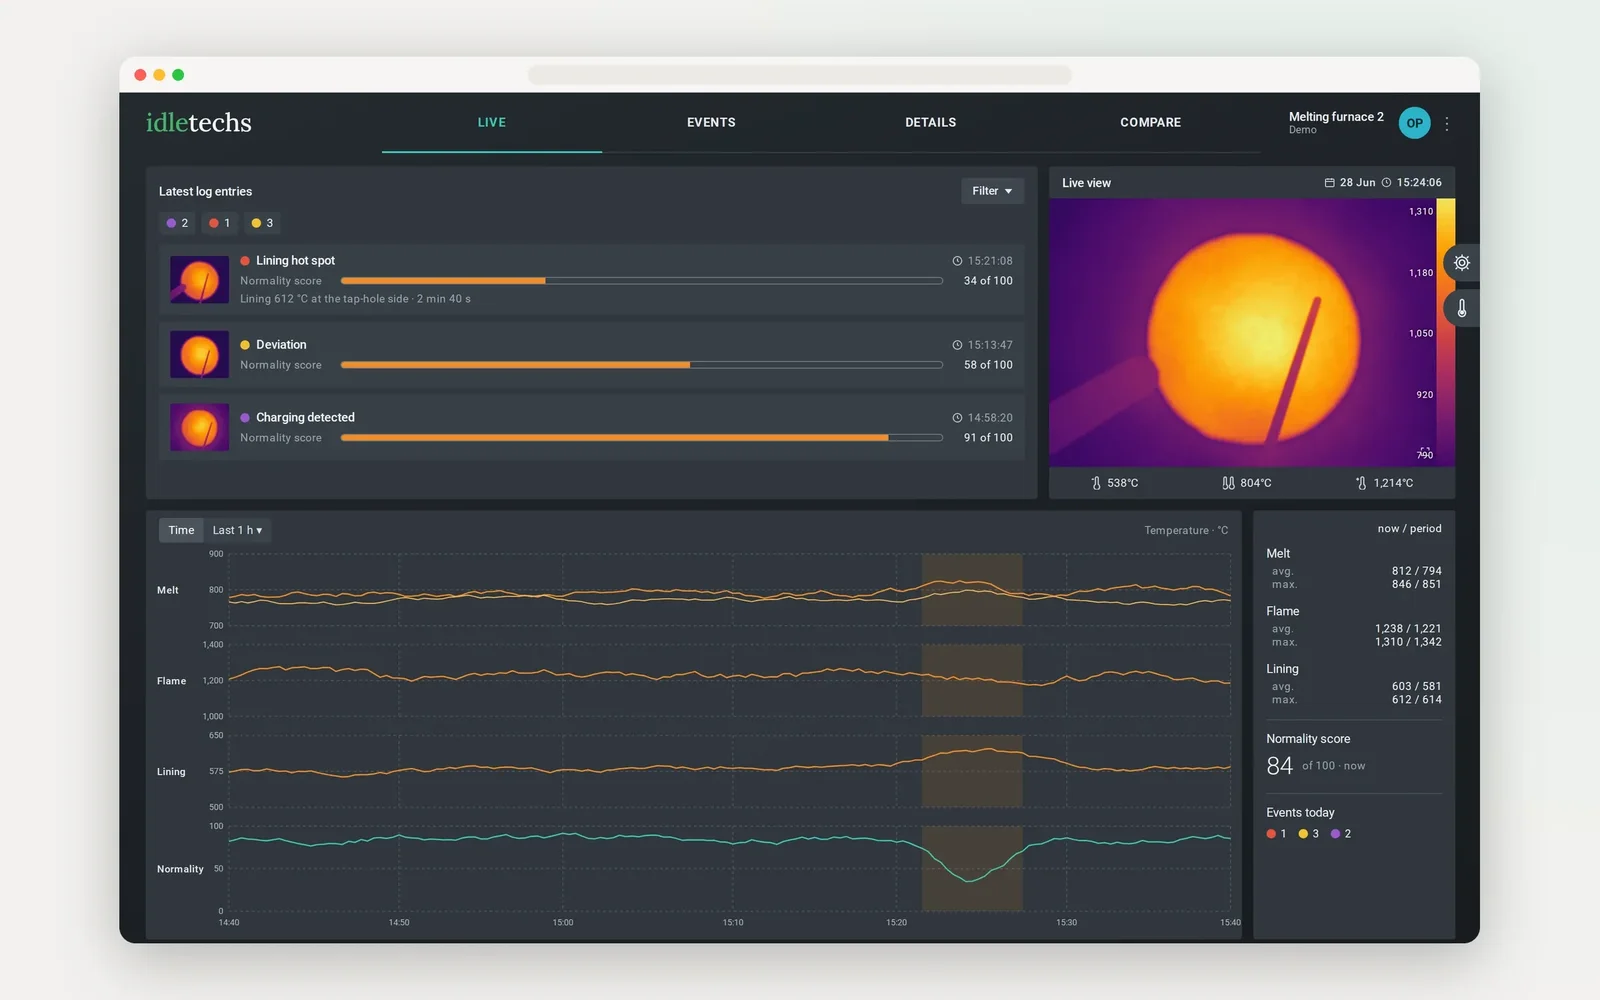Toggle the red events filter chip showing 1
1600x1000 pixels.
tap(220, 223)
